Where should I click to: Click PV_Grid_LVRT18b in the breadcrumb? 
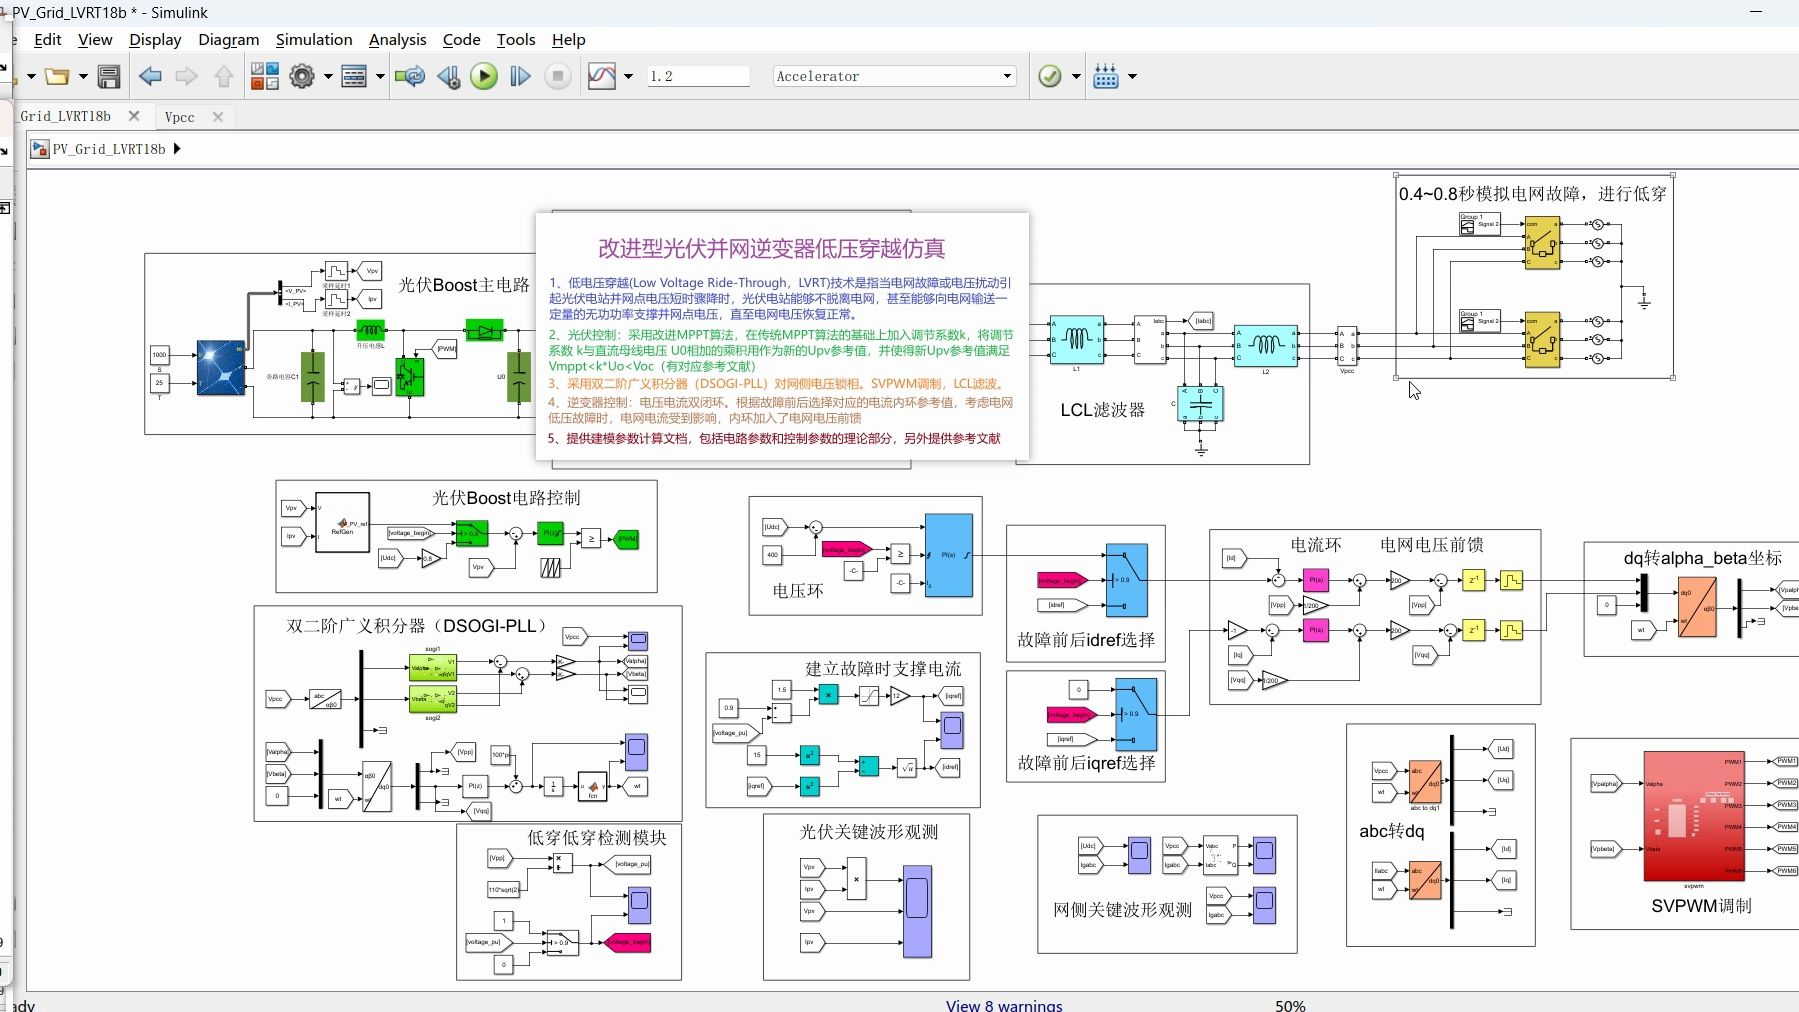coord(109,149)
